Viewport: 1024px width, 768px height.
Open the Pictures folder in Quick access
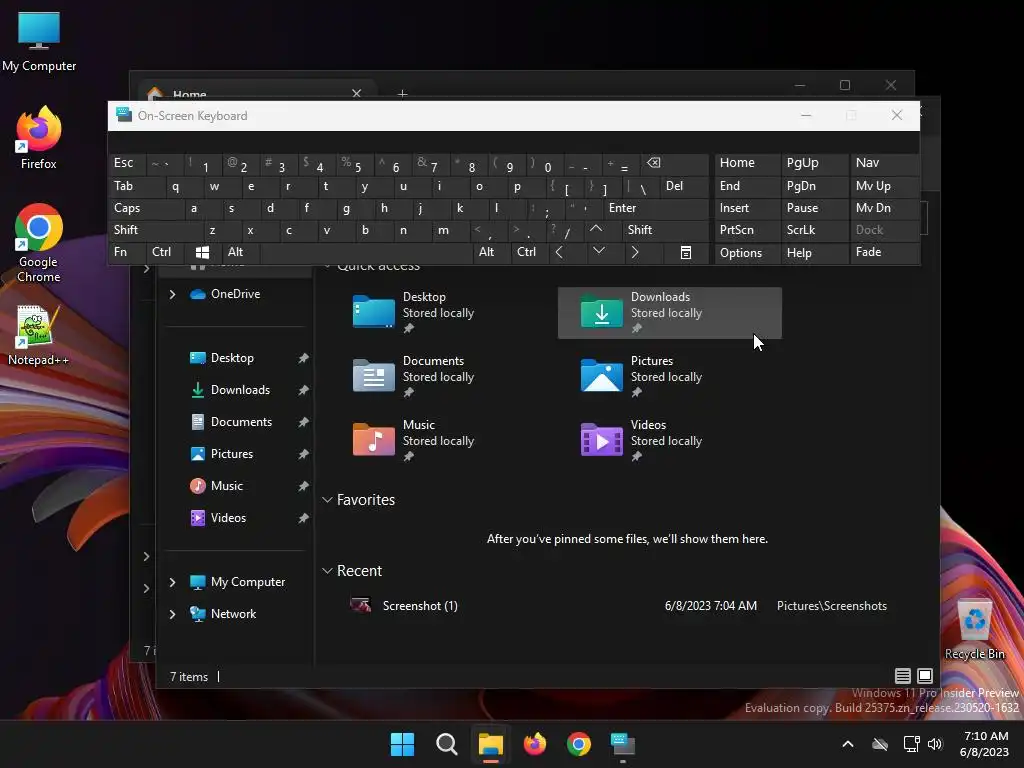click(x=669, y=377)
